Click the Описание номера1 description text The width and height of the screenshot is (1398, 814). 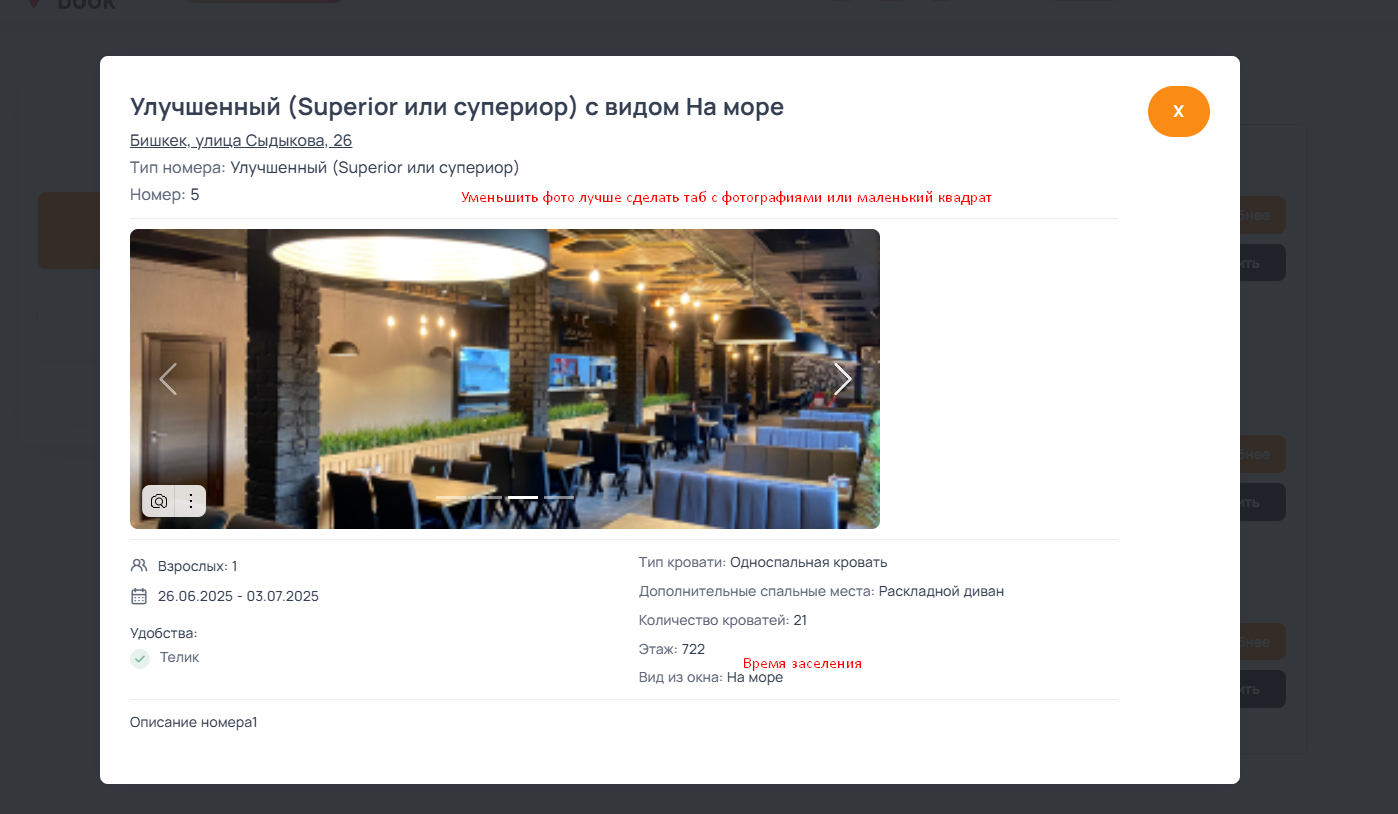click(x=194, y=722)
